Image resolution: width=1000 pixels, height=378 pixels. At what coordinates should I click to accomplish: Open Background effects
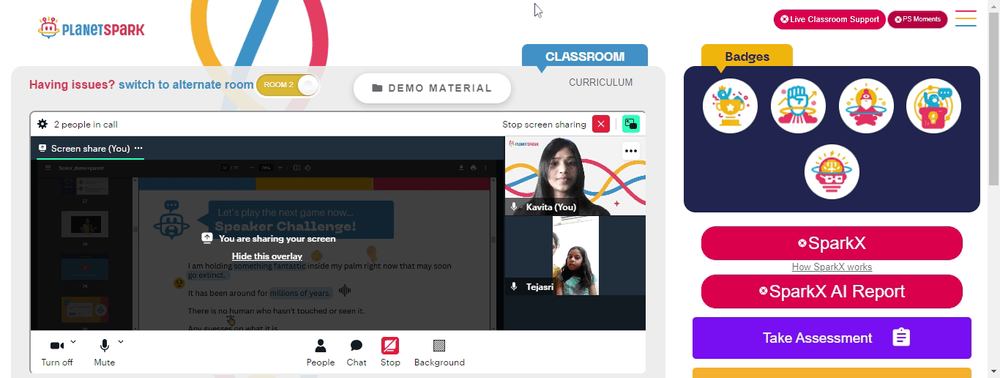(439, 353)
